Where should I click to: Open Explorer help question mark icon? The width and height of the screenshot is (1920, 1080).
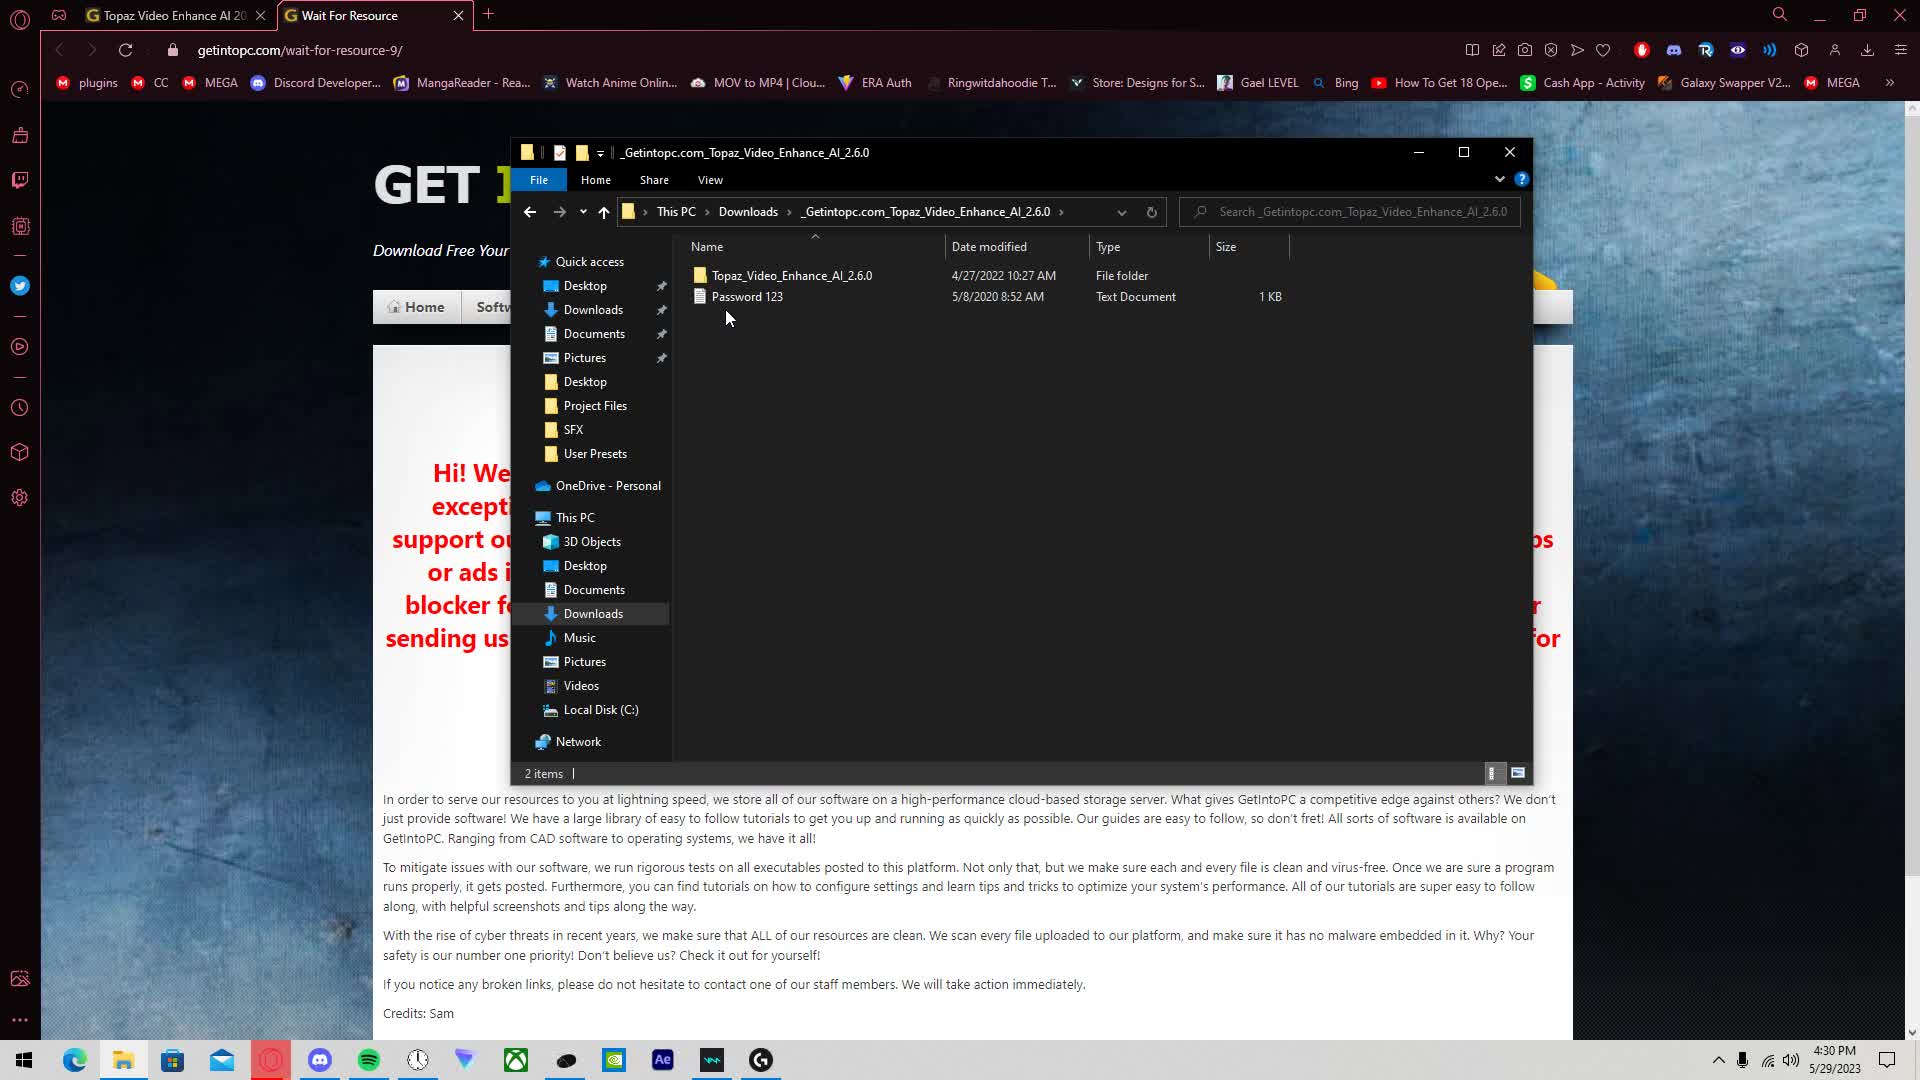[1521, 179]
